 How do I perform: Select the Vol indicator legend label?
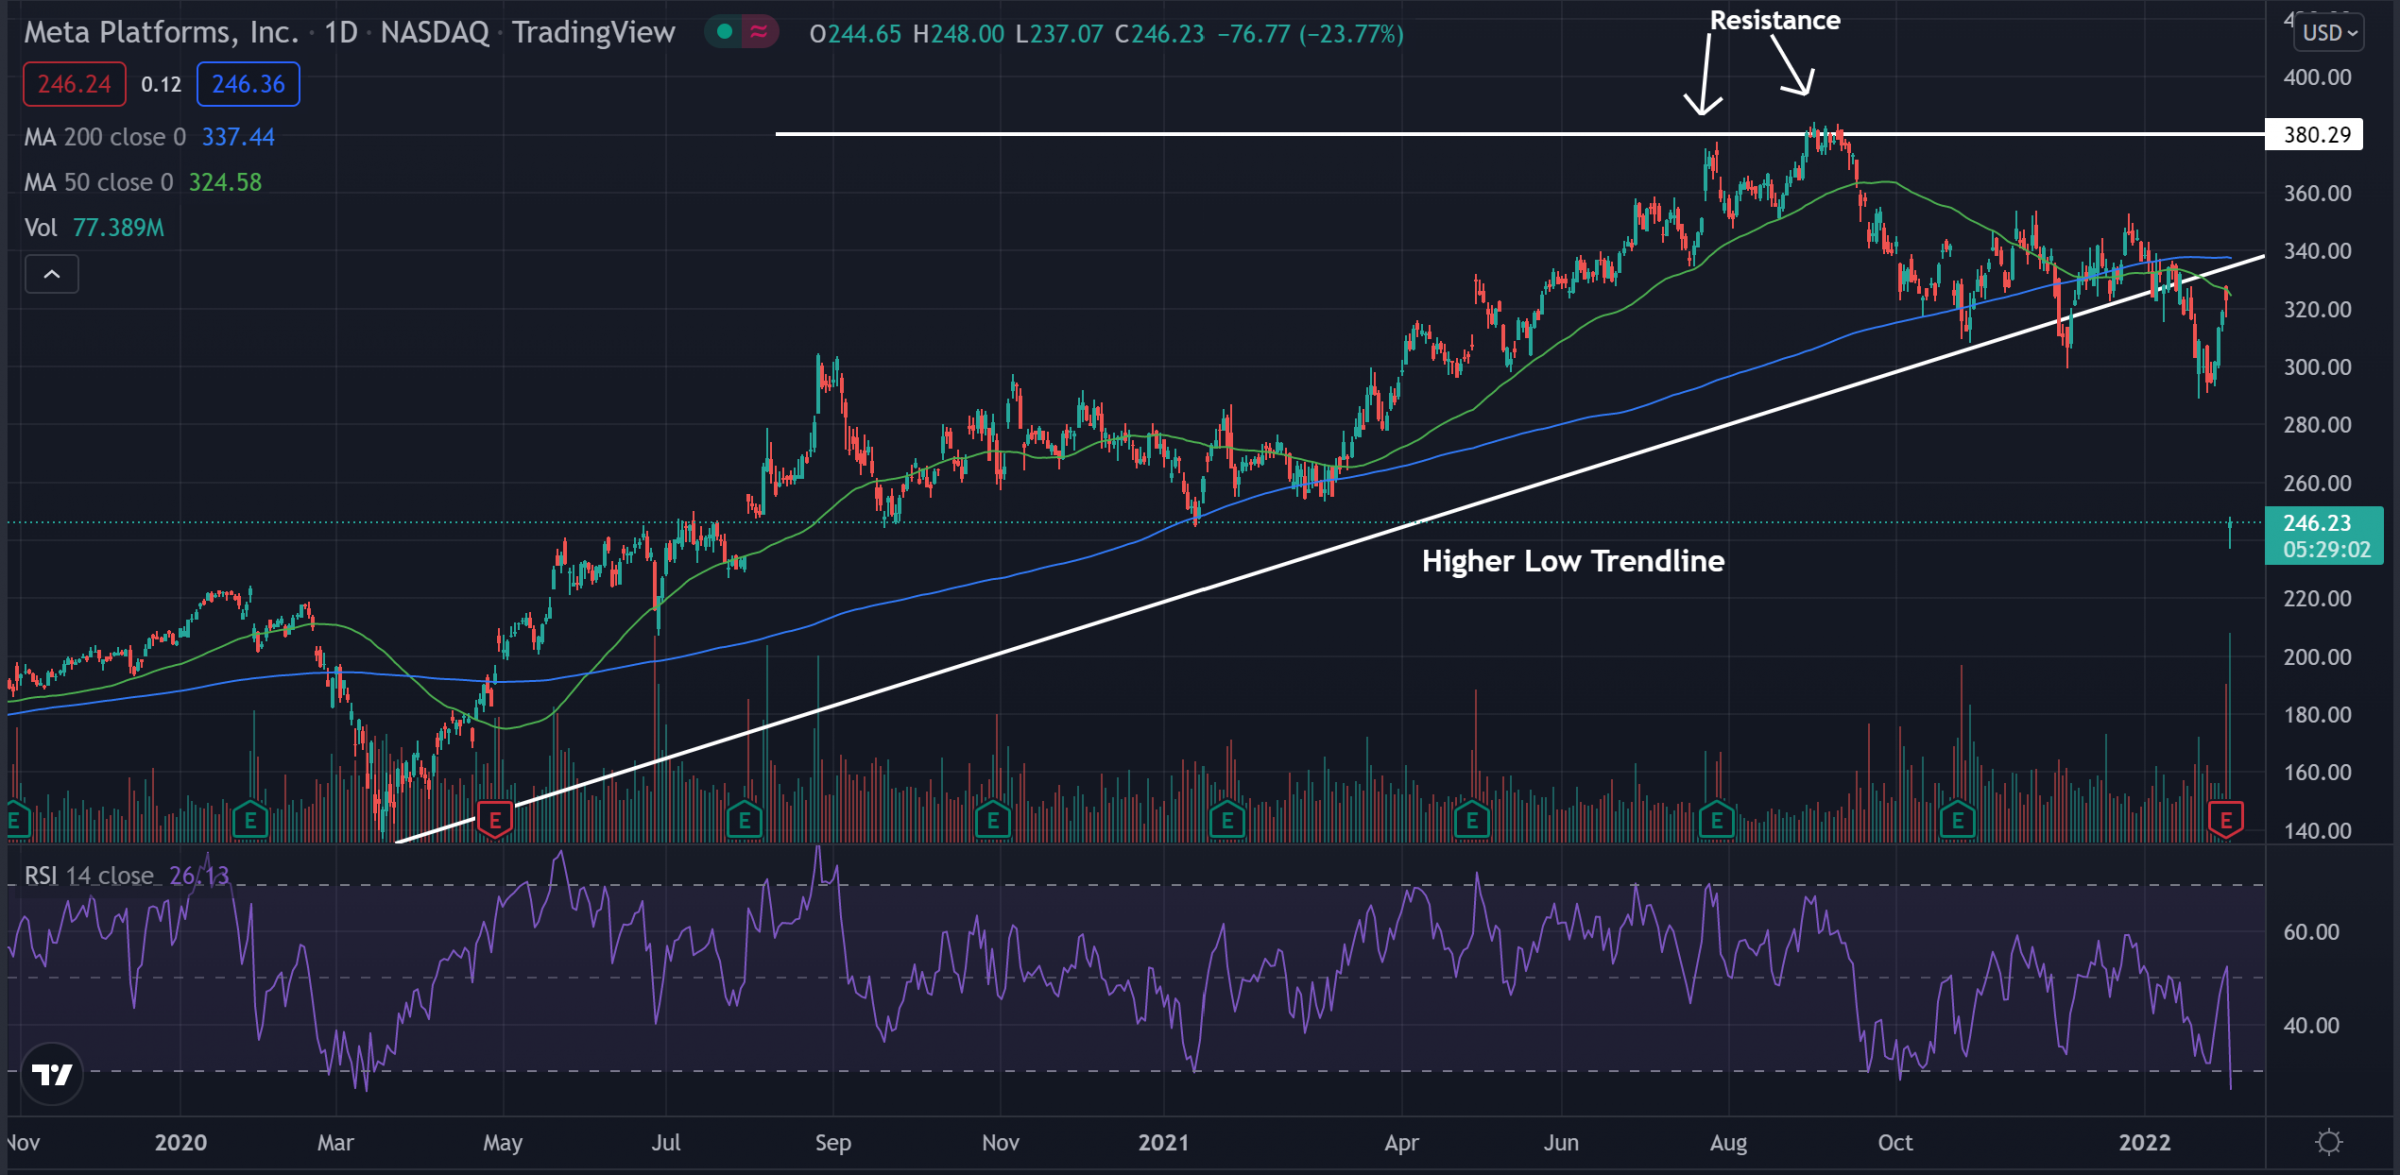click(x=41, y=227)
